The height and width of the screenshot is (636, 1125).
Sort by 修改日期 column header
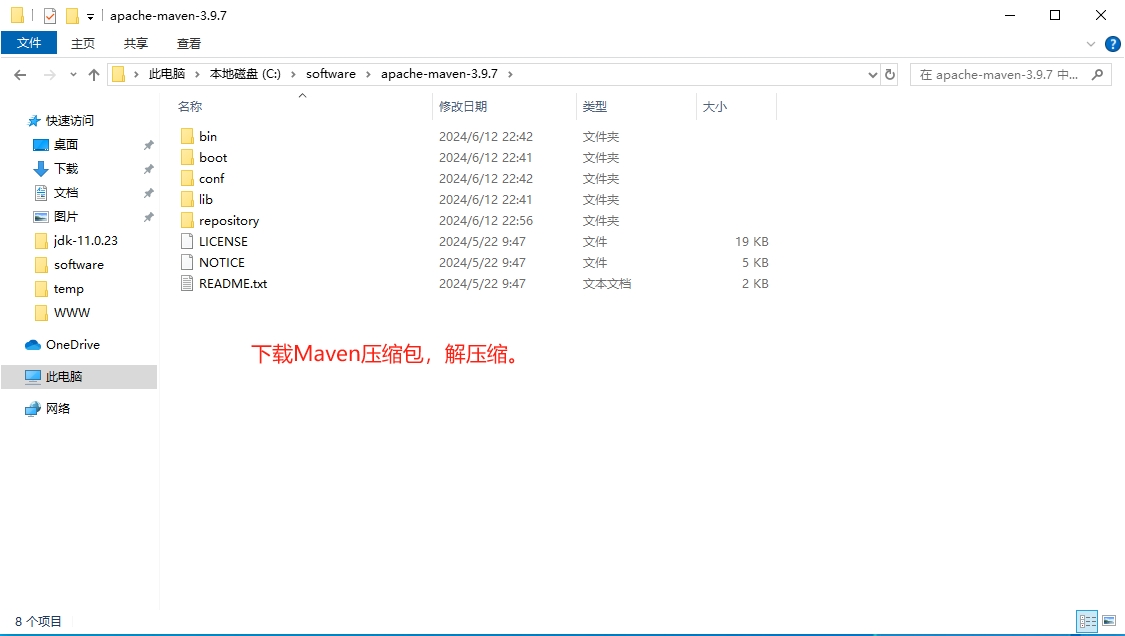point(463,106)
